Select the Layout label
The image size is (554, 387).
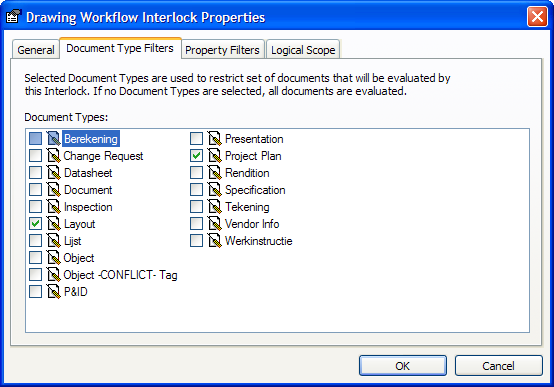click(x=79, y=224)
